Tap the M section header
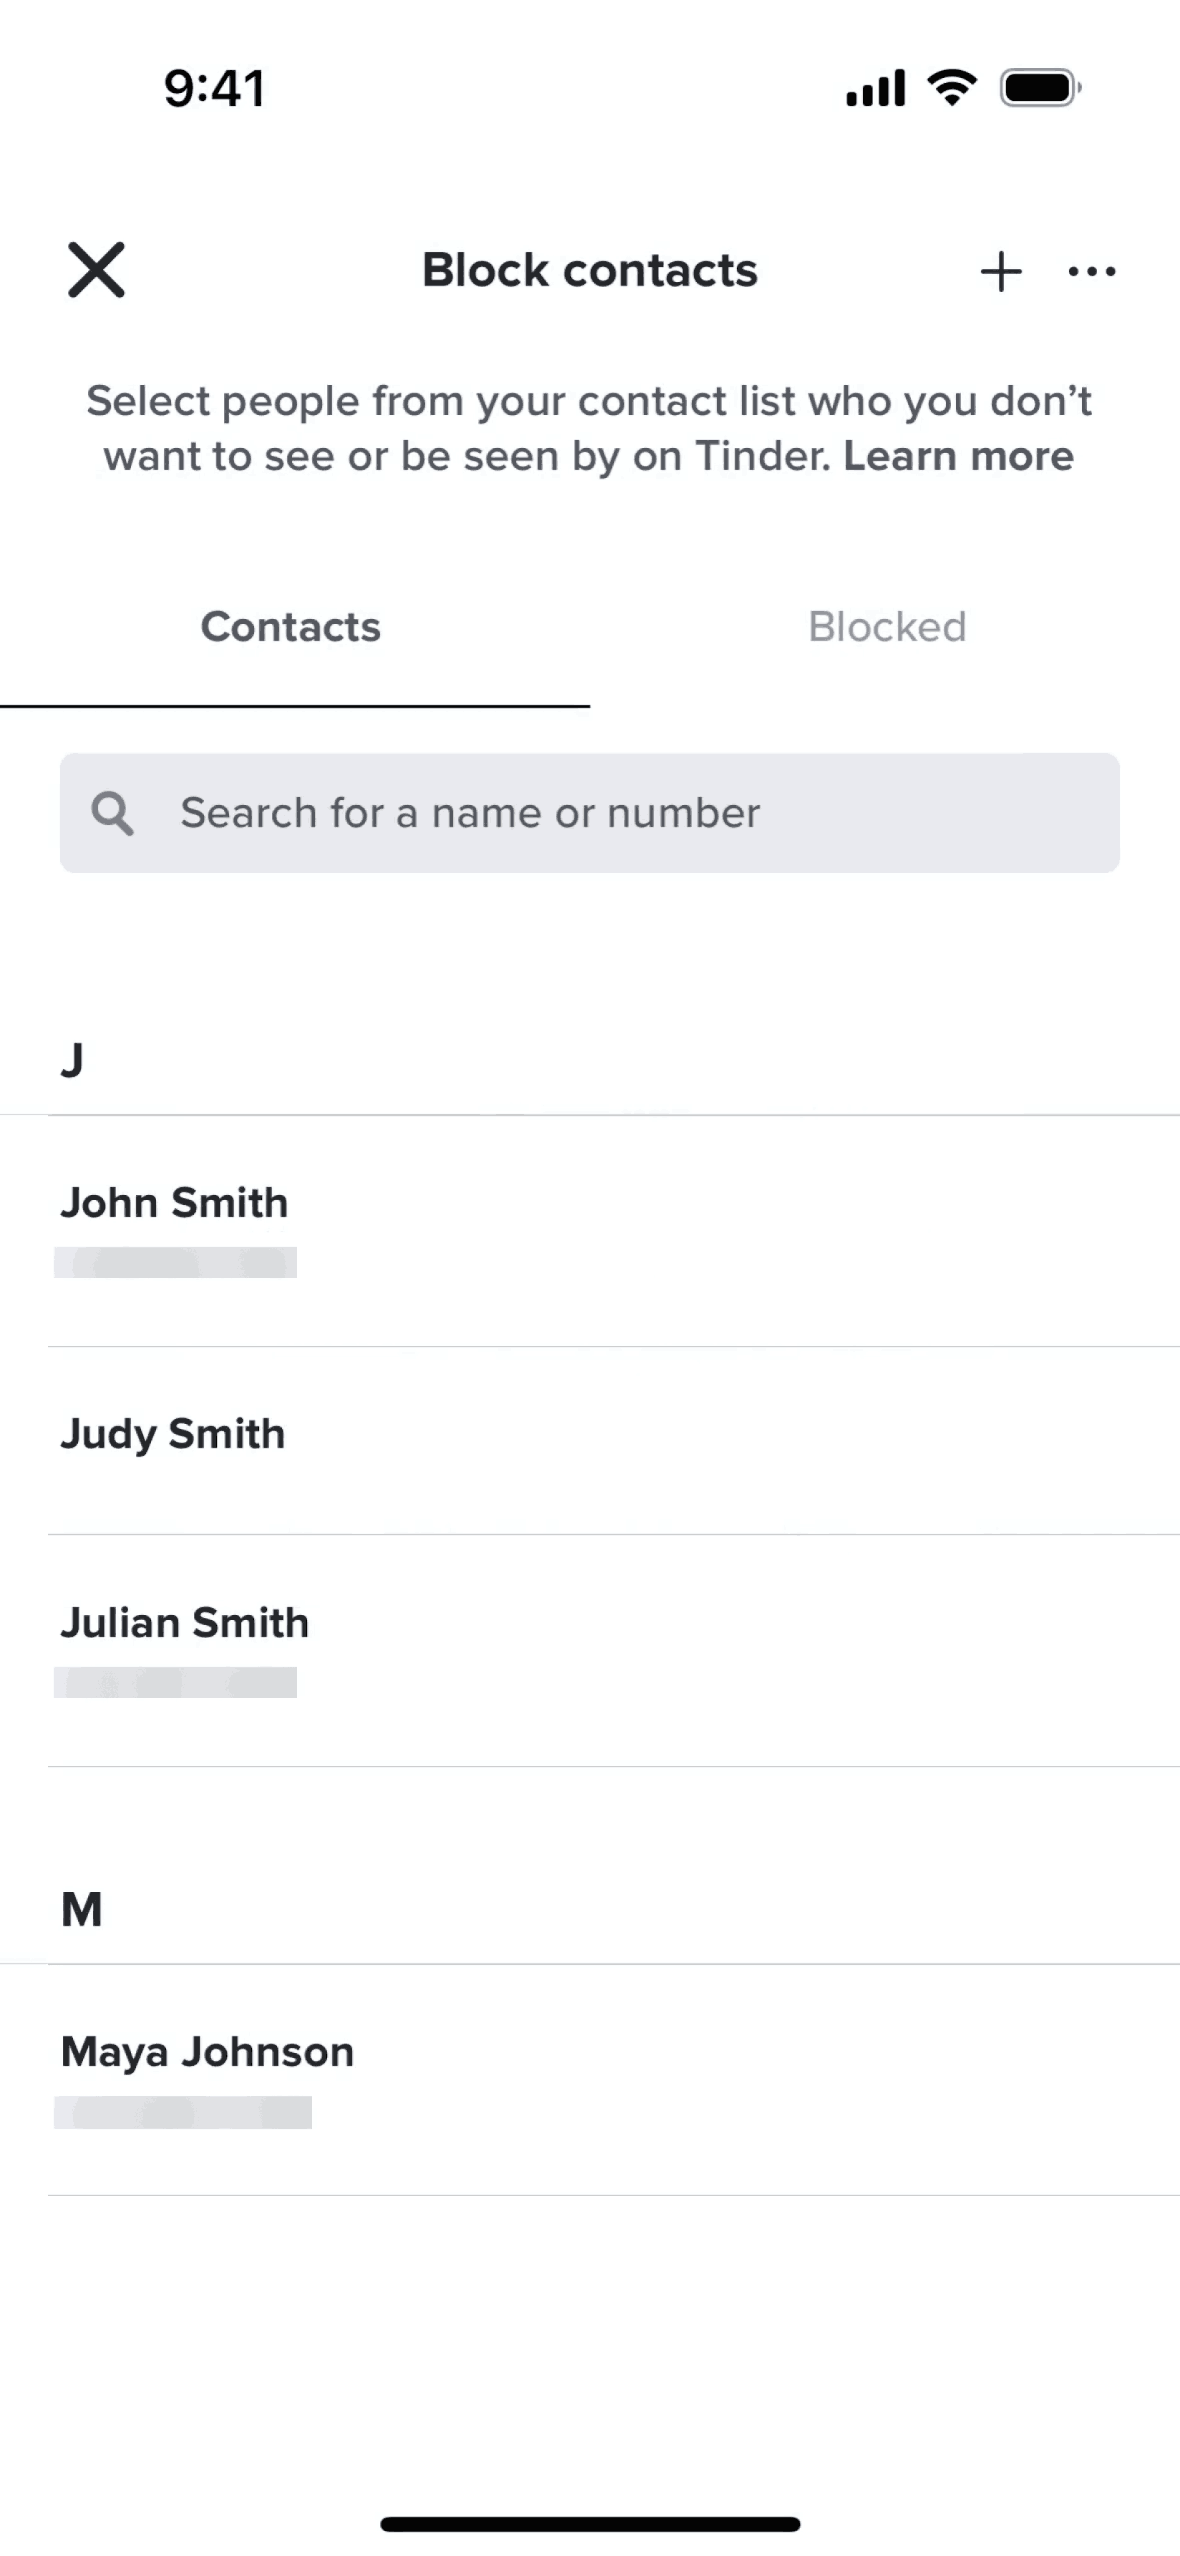Screen dimensions: 1180x2556 click(x=82, y=1909)
